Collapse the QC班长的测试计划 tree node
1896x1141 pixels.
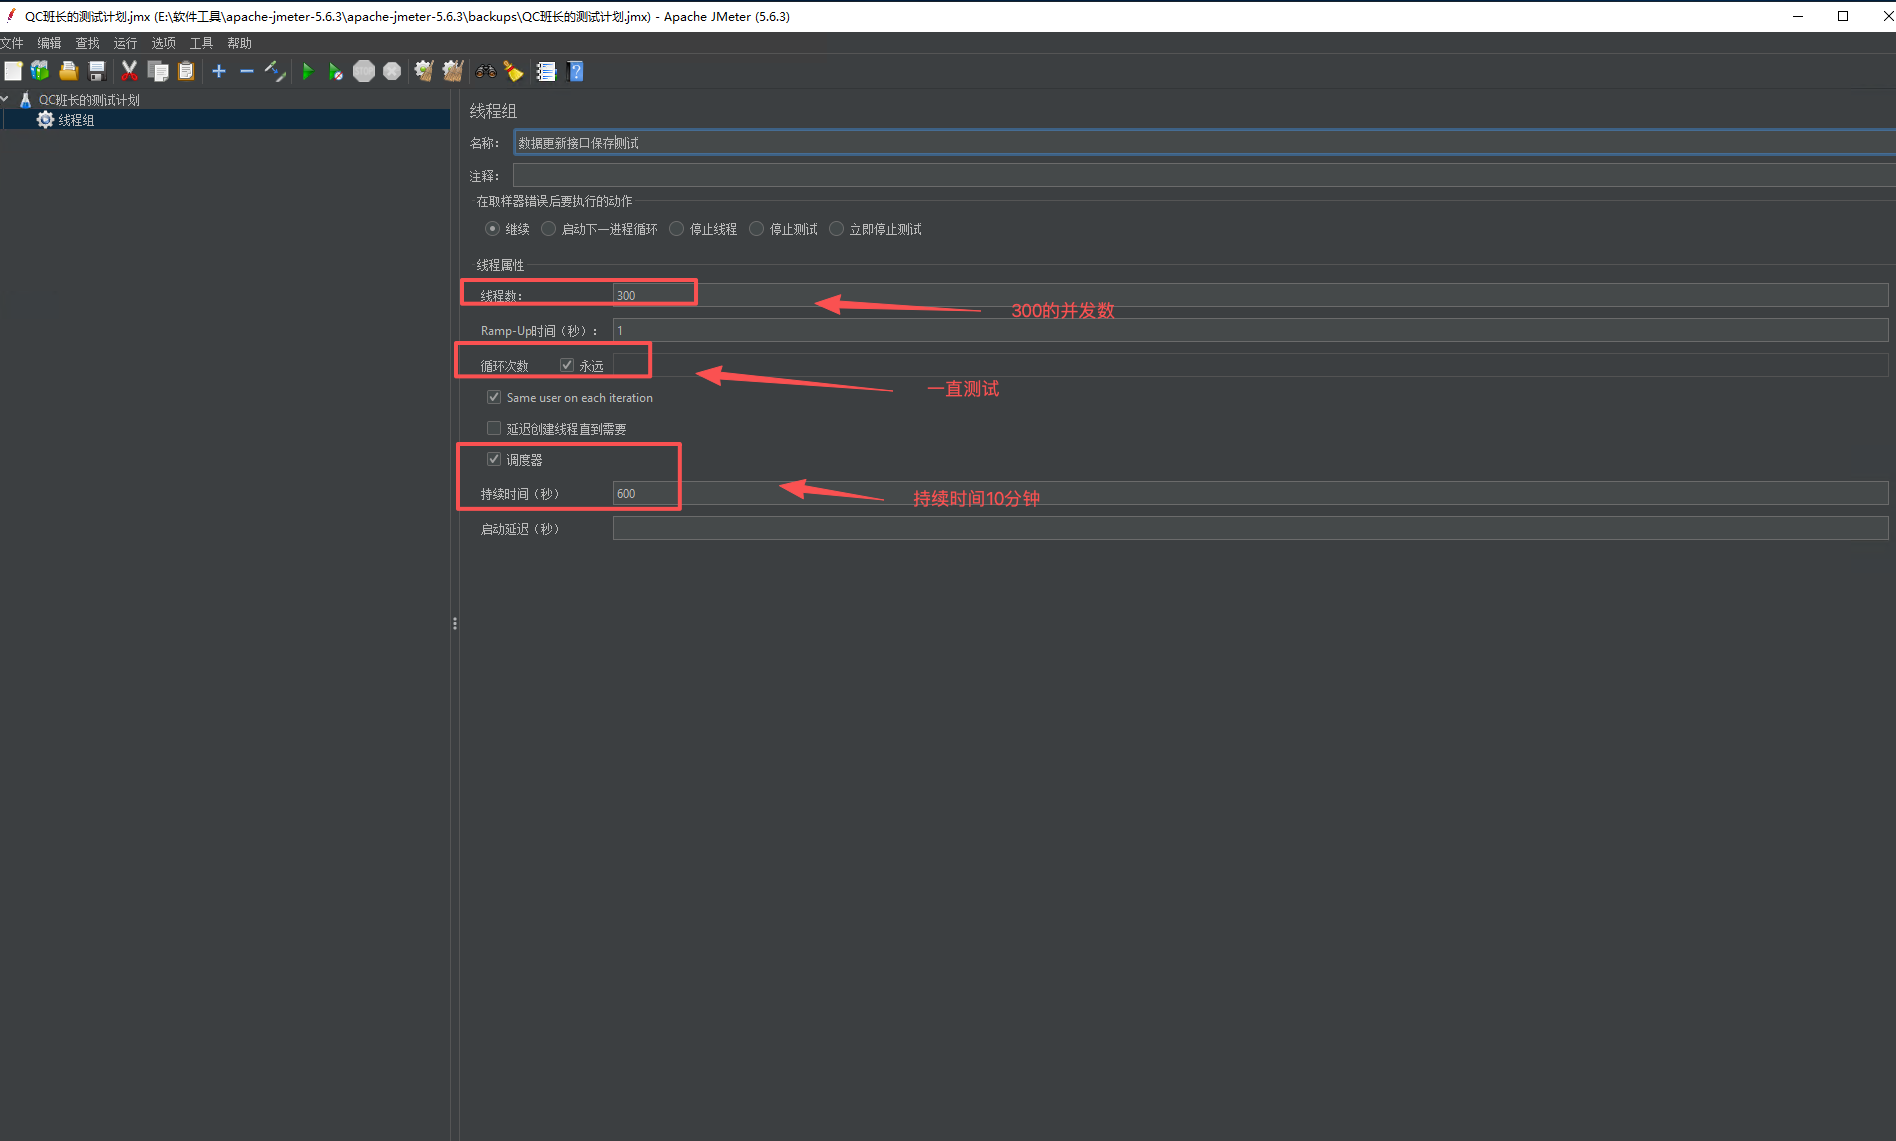point(5,99)
